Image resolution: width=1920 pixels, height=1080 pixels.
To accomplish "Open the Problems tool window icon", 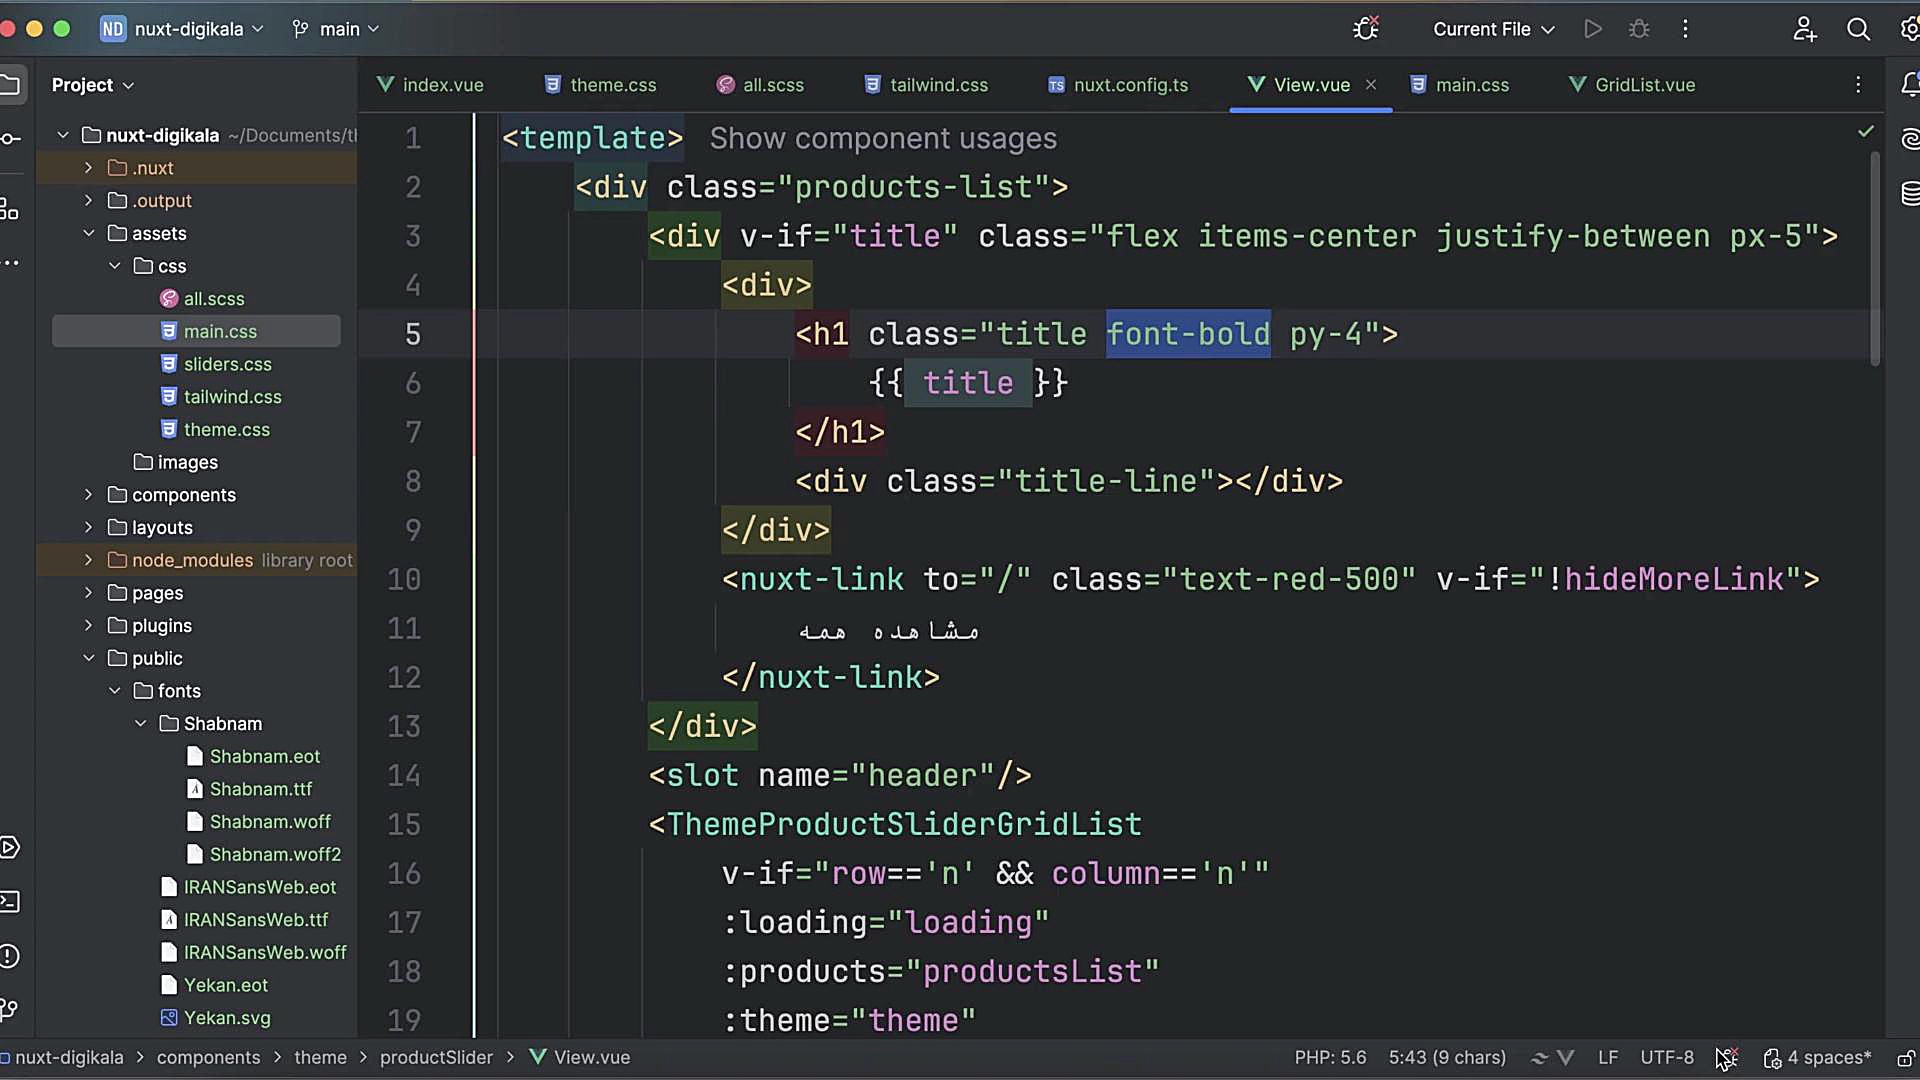I will pos(10,956).
